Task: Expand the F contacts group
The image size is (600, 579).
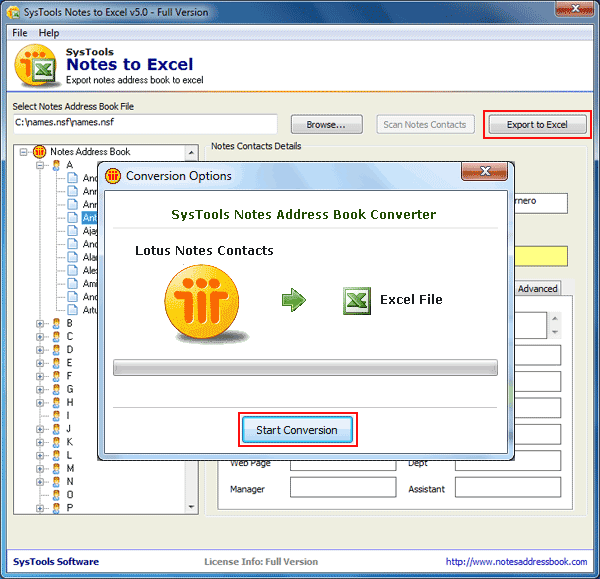Action: click(40, 376)
